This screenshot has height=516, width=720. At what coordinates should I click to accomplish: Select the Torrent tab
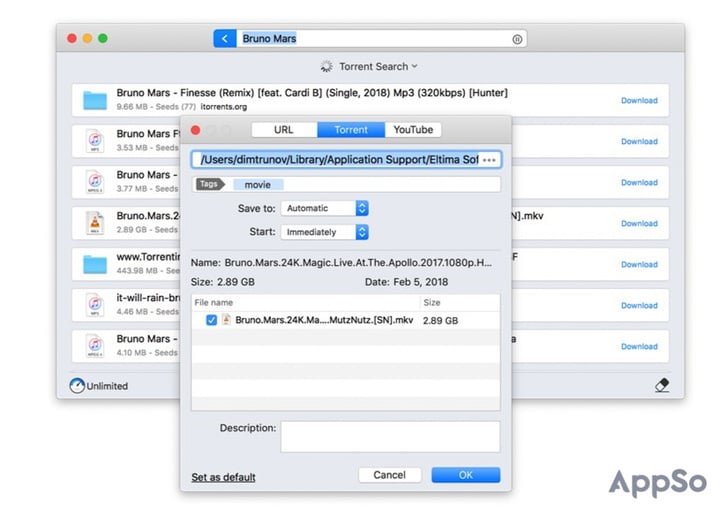[350, 130]
